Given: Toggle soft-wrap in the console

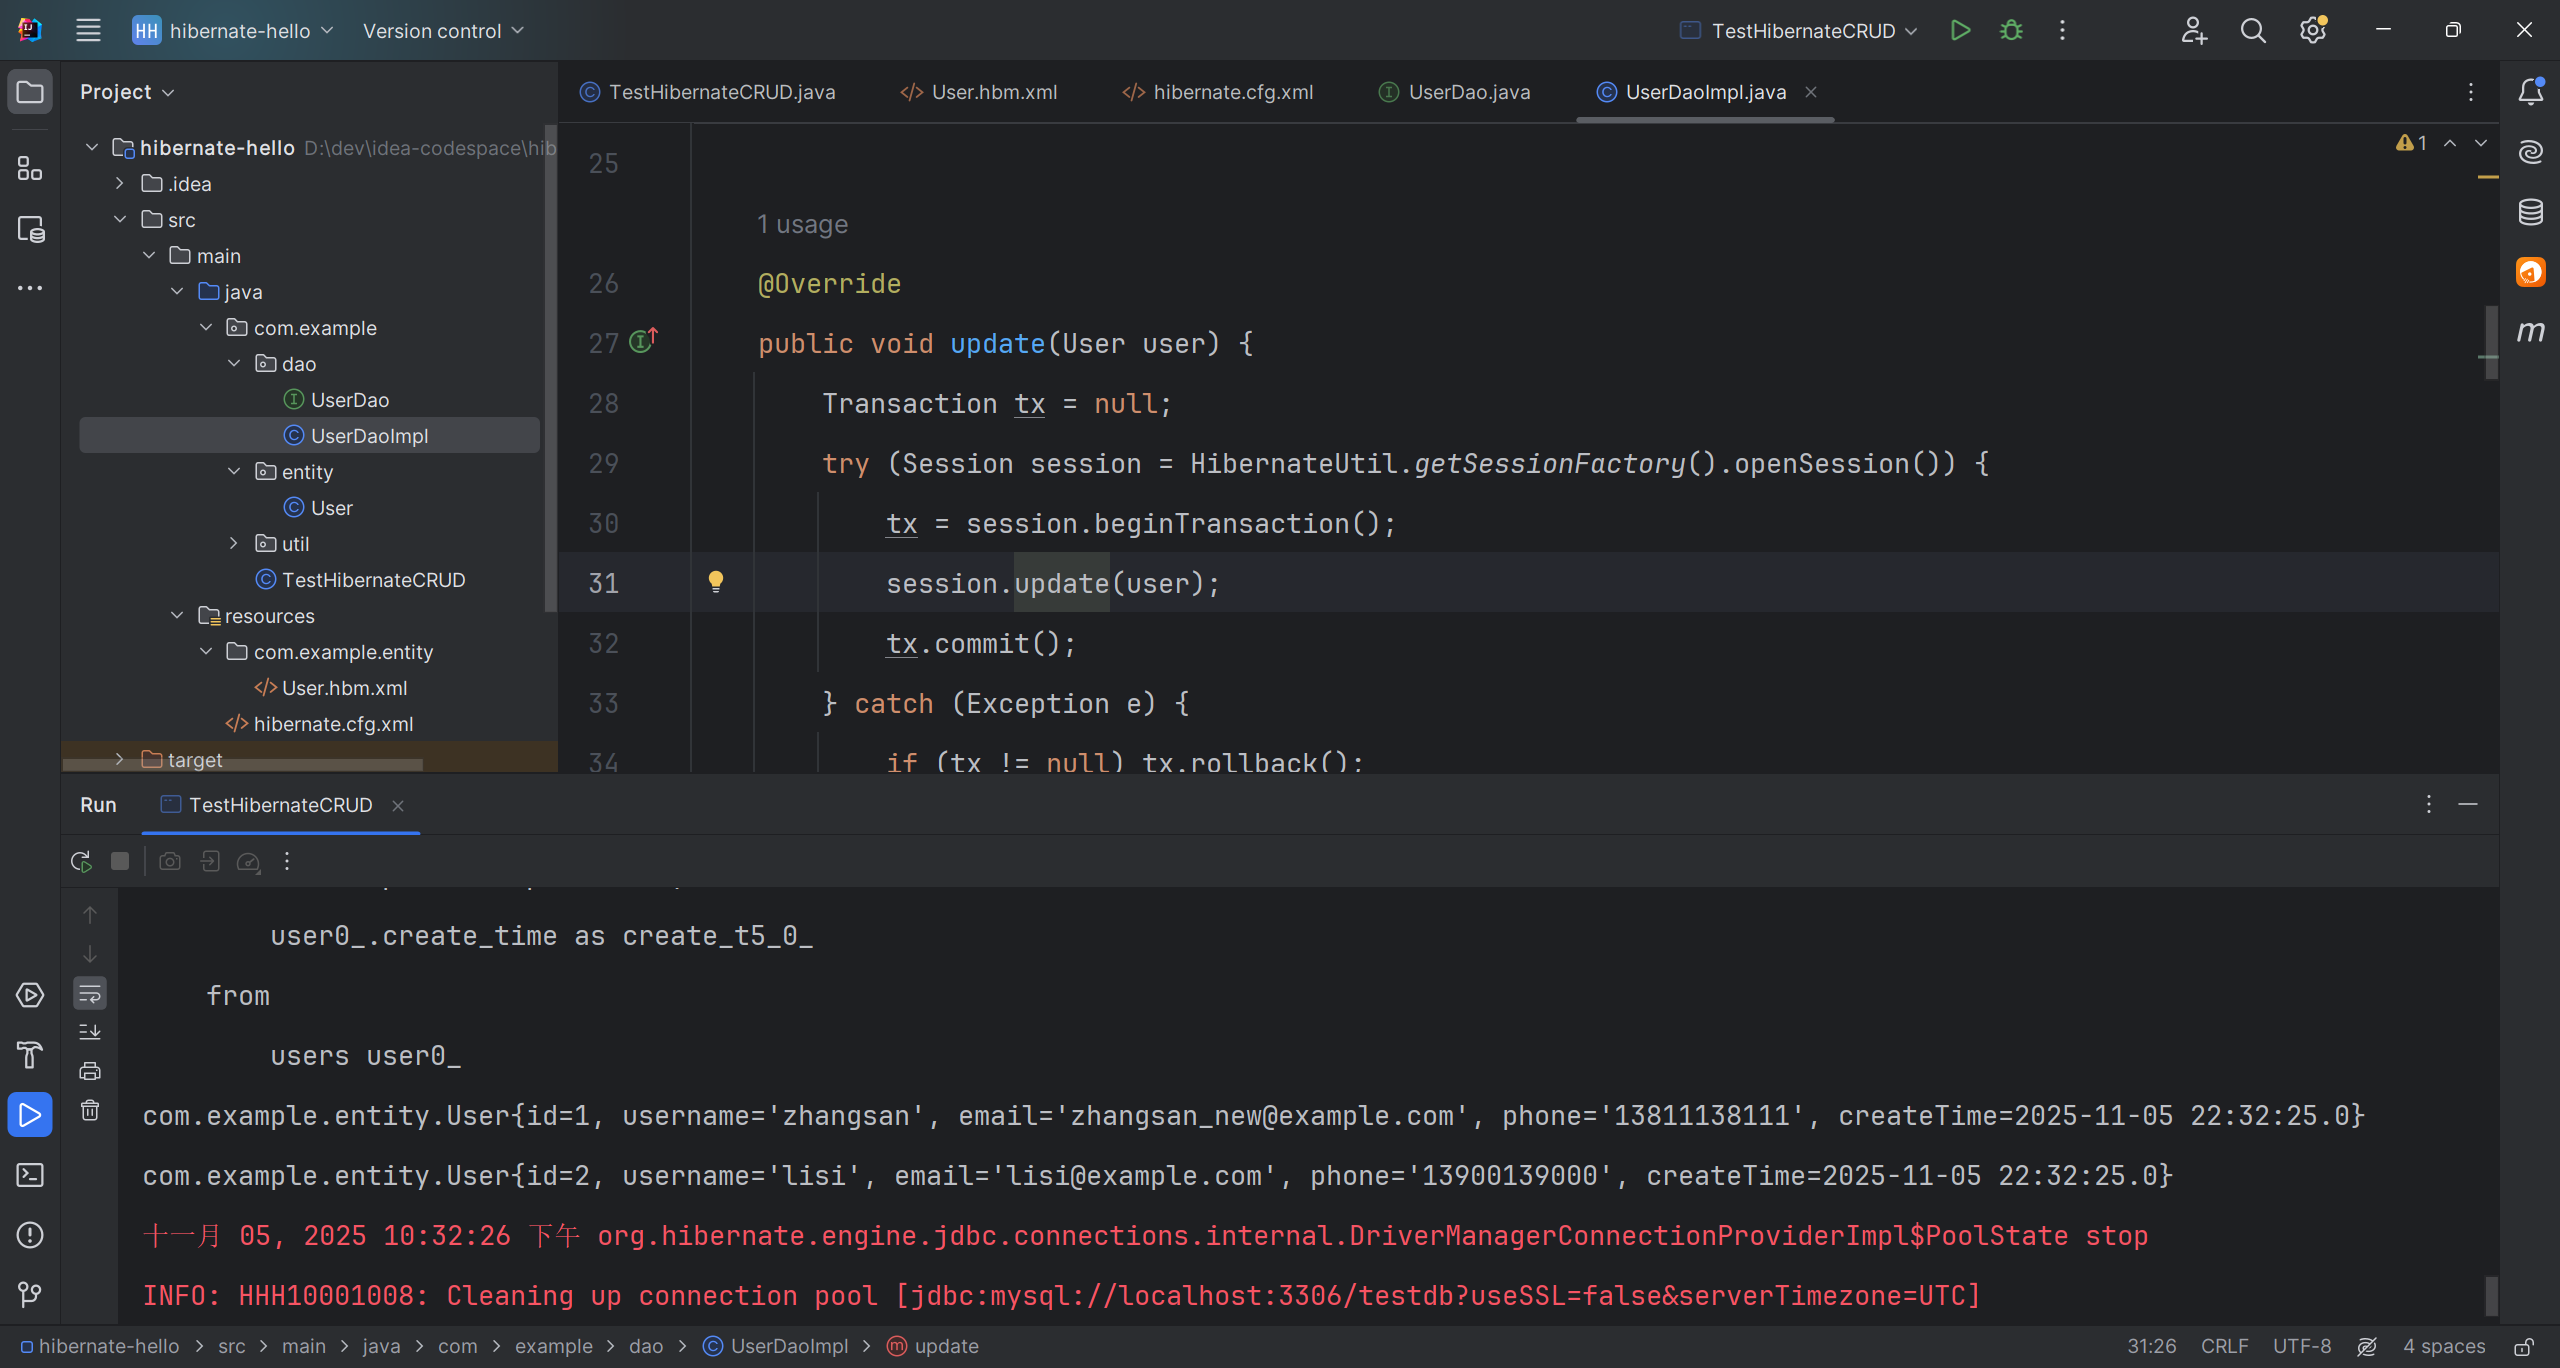Looking at the screenshot, I should [90, 993].
